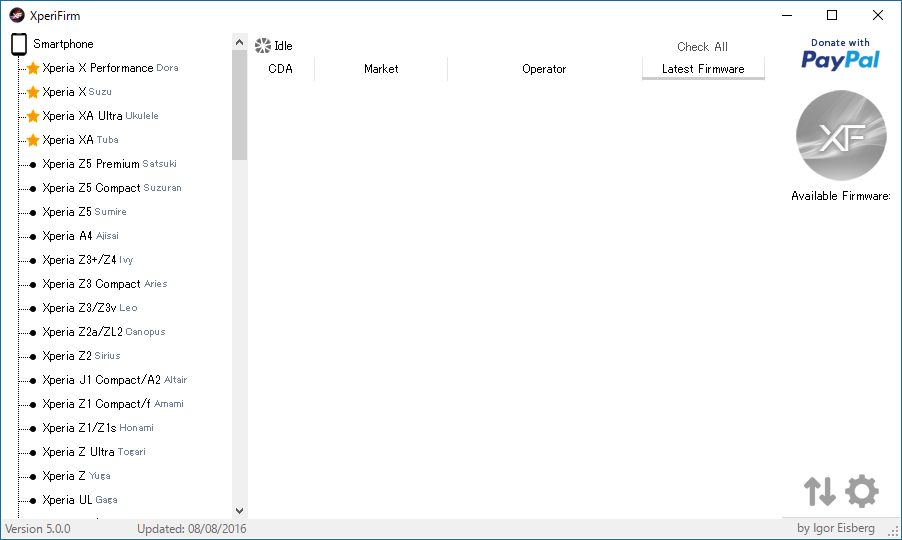Click the window resize grip corner
Image resolution: width=902 pixels, height=540 pixels.
[893, 532]
